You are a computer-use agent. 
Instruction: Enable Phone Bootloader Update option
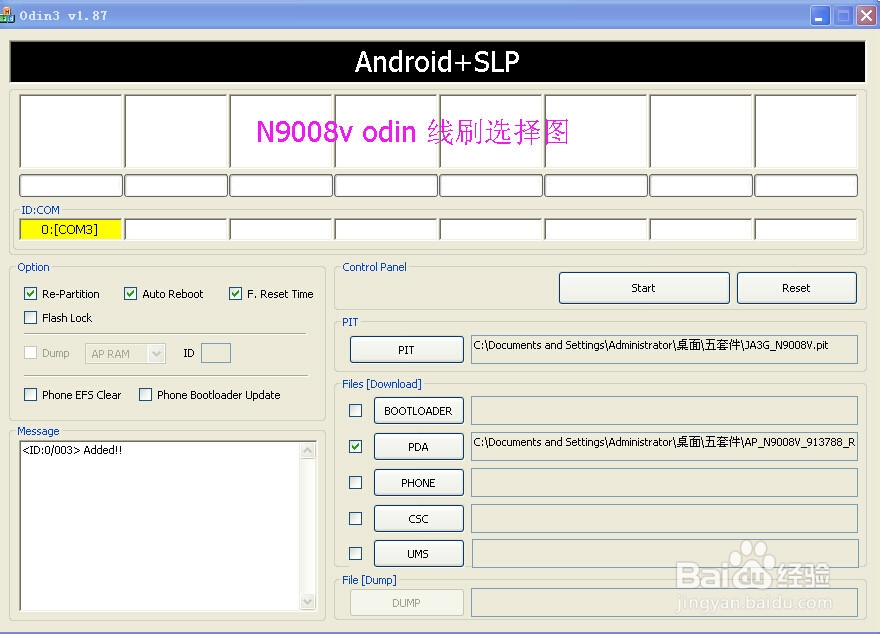(145, 394)
